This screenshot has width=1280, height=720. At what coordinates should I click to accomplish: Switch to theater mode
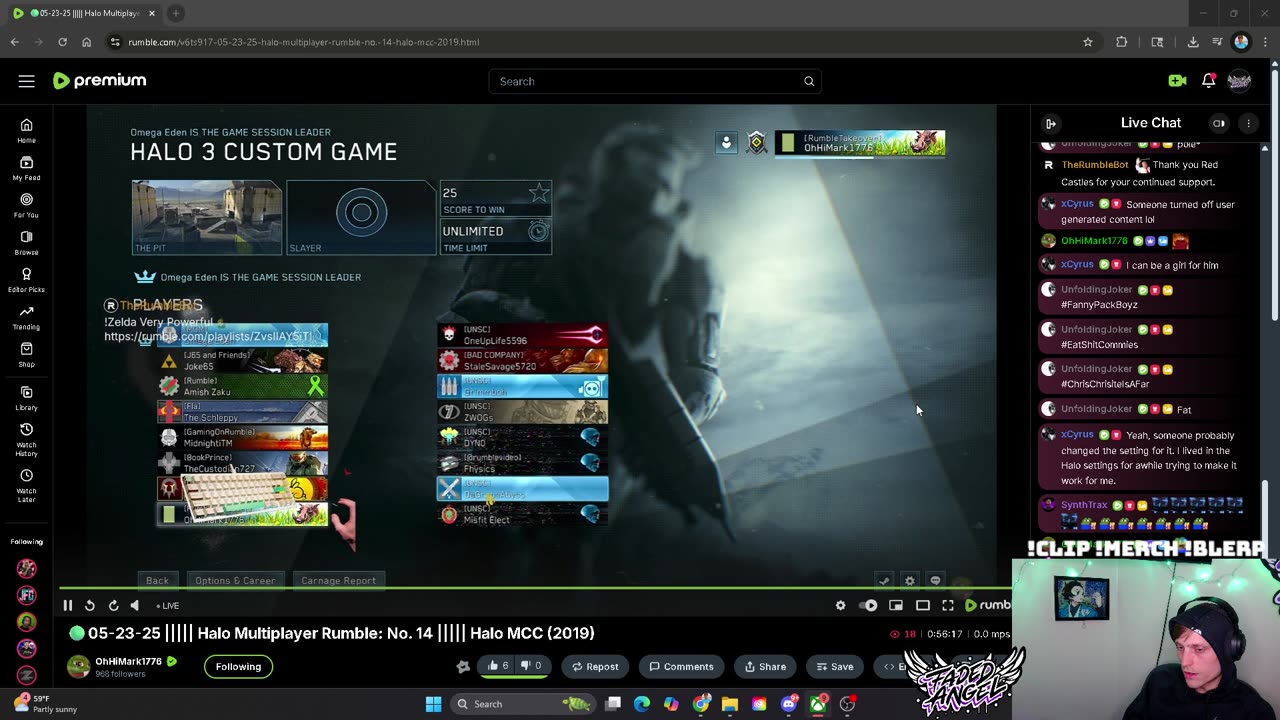point(923,605)
